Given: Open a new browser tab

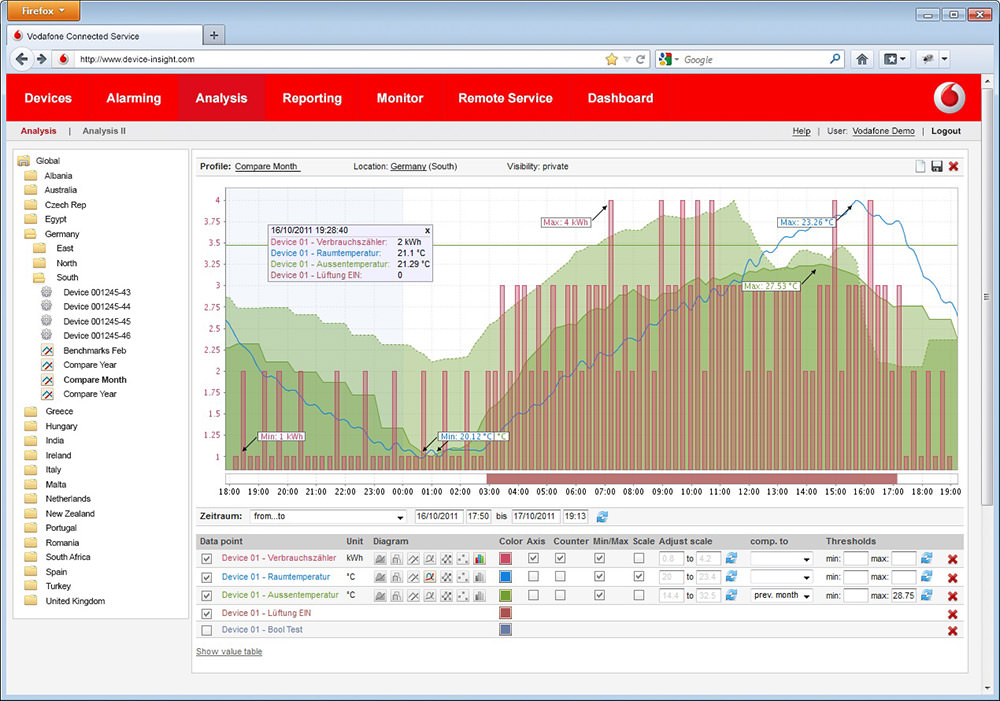Looking at the screenshot, I should [x=214, y=35].
